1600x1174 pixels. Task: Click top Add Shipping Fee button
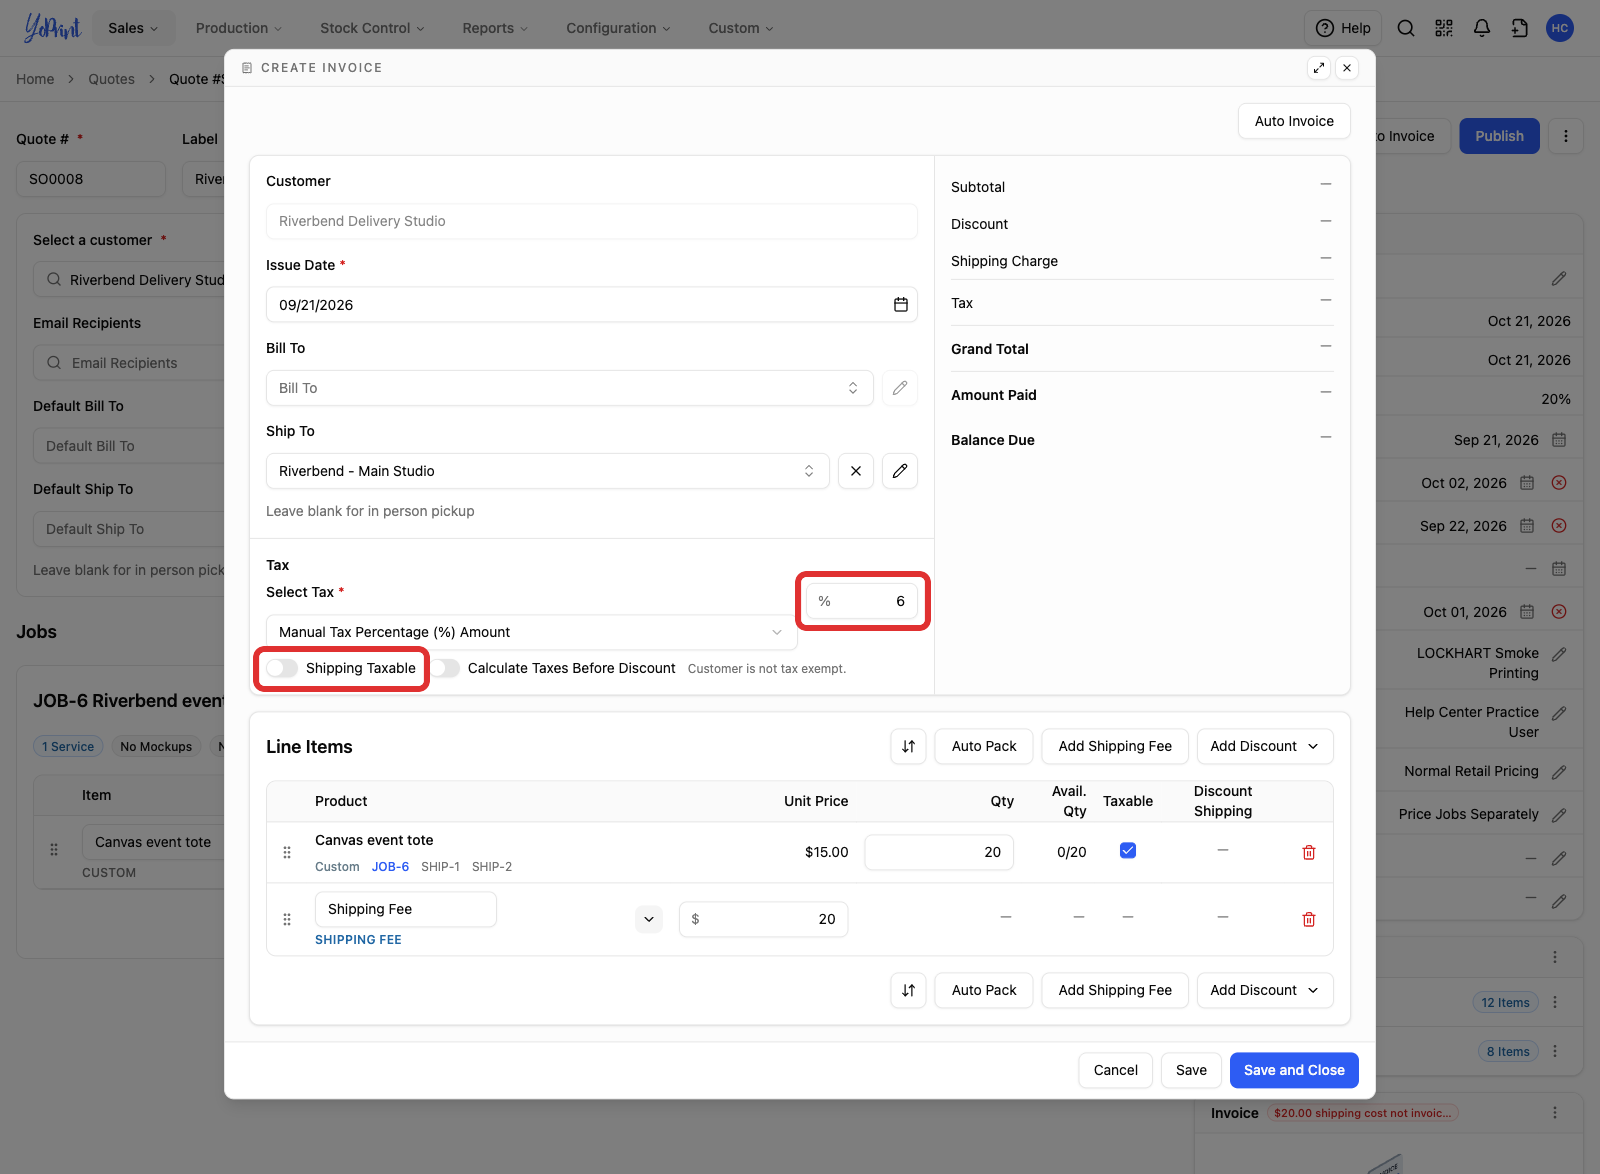pos(1115,746)
